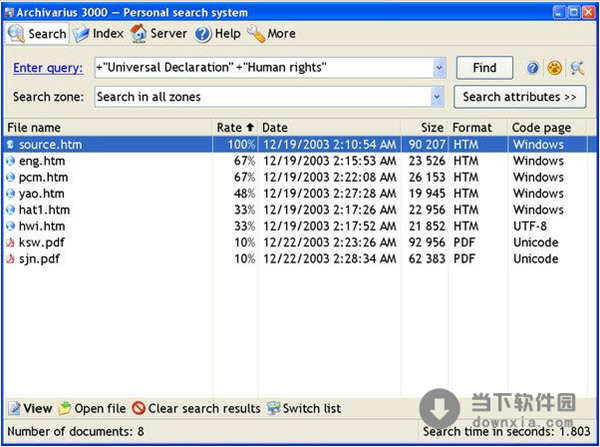Sort by Format column header
The height and width of the screenshot is (447, 600).
pos(478,127)
